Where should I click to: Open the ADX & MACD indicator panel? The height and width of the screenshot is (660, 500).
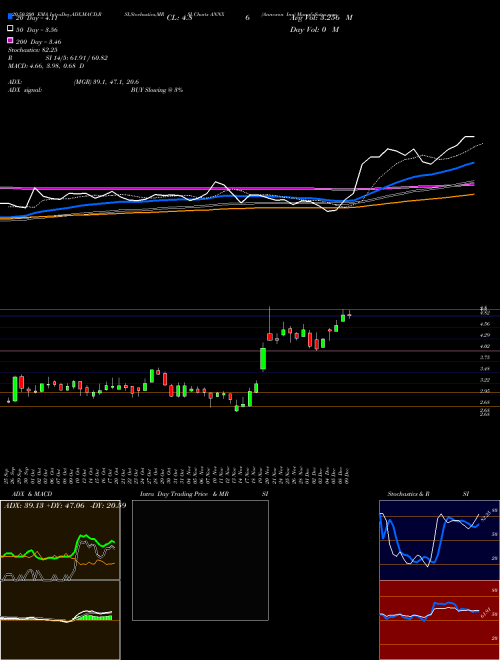pyautogui.click(x=60, y=580)
